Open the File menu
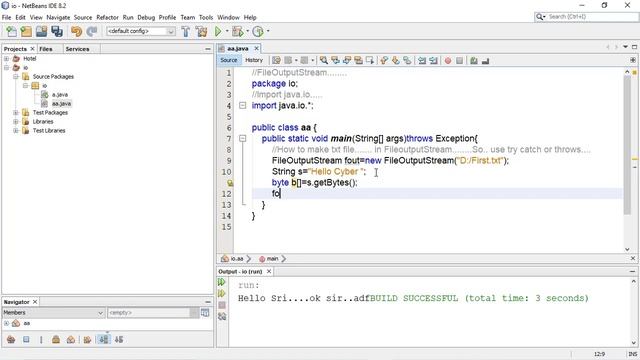The height and width of the screenshot is (360, 640). [7, 18]
